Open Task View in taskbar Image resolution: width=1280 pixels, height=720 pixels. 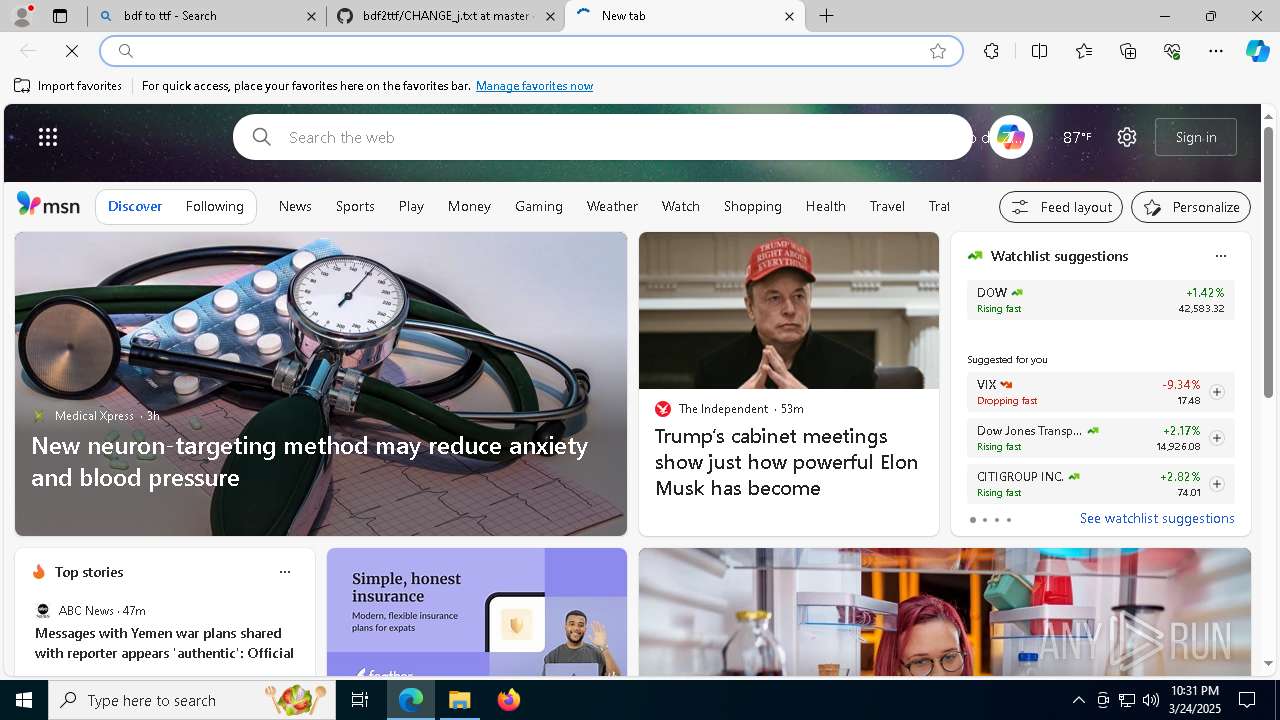[360, 700]
